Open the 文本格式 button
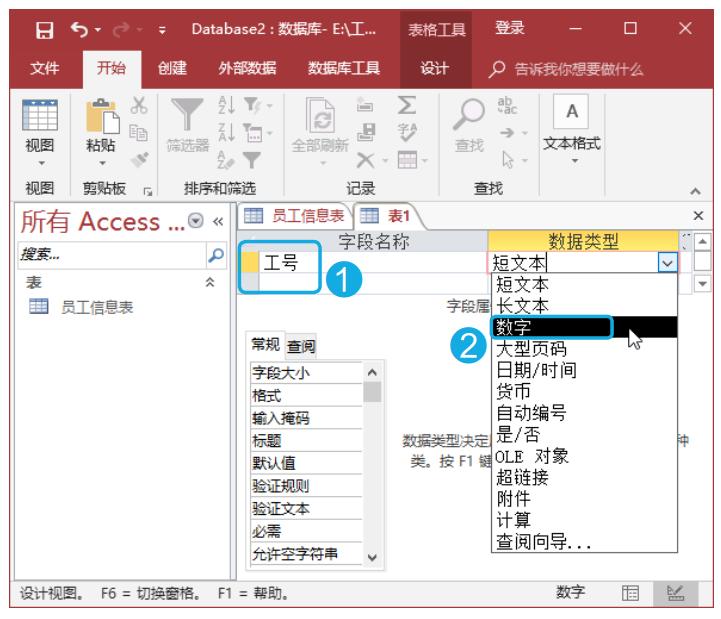Image resolution: width=721 pixels, height=619 pixels. tap(572, 129)
